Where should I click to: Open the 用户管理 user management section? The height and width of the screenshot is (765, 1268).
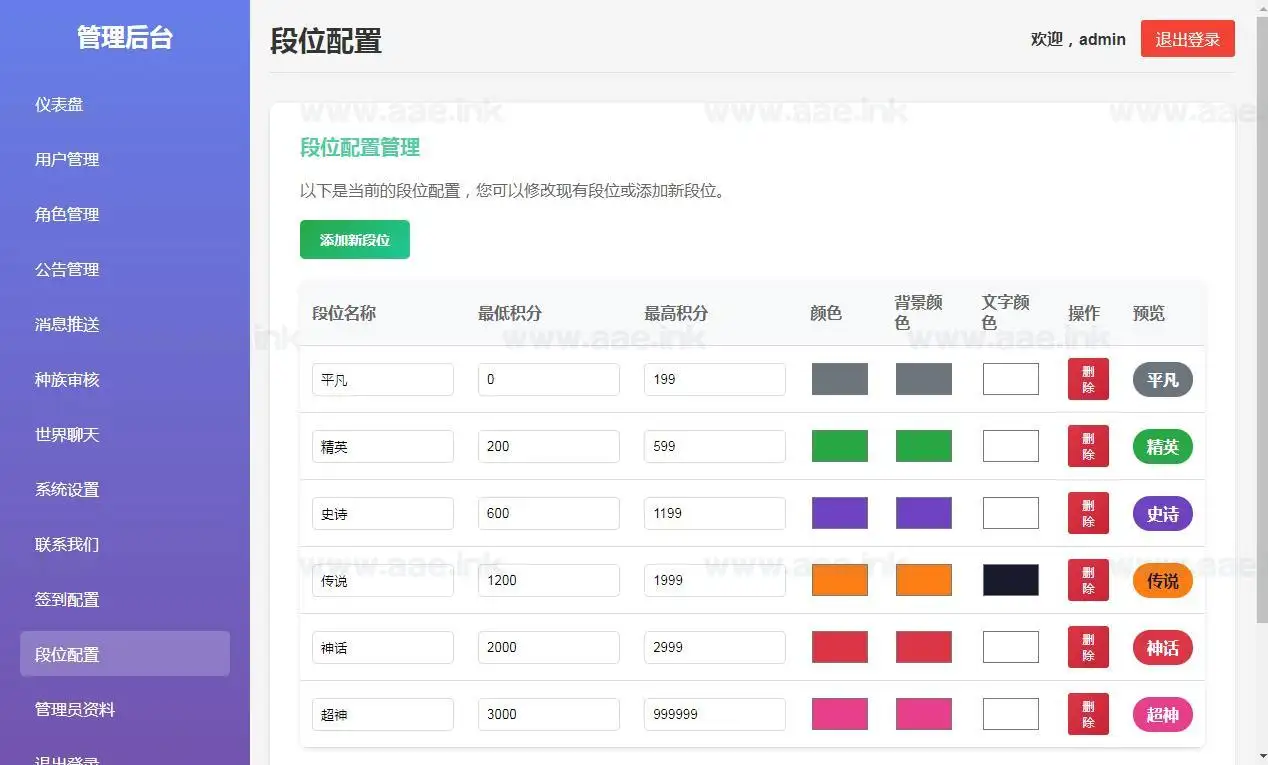point(67,159)
